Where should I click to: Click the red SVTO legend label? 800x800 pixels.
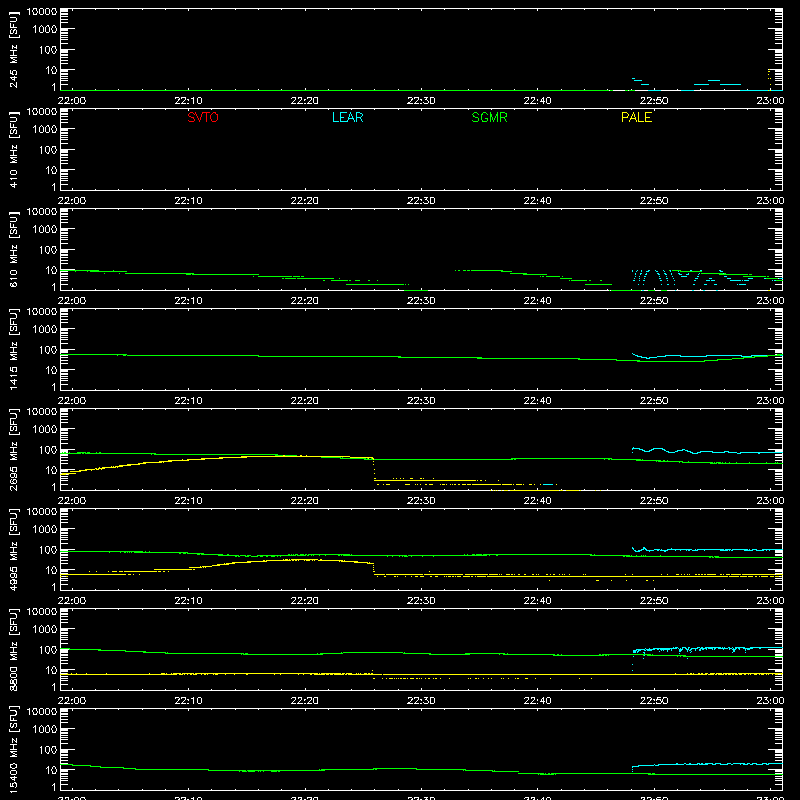[x=203, y=117]
